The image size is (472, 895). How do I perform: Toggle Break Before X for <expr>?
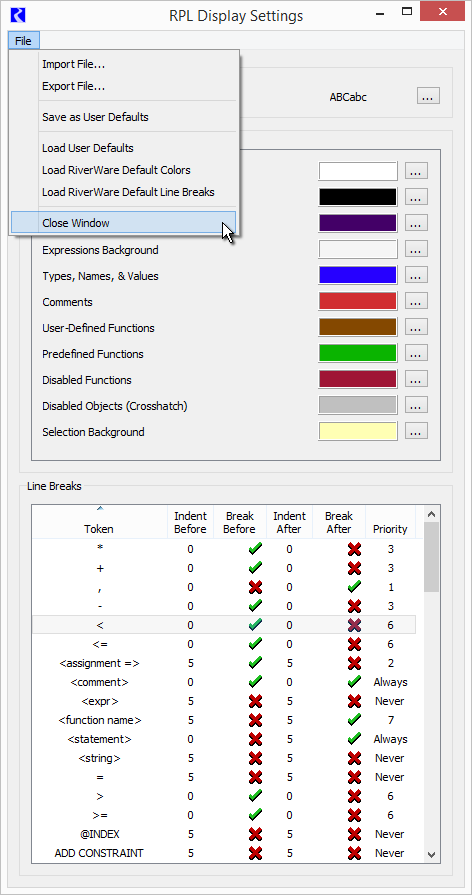(255, 701)
